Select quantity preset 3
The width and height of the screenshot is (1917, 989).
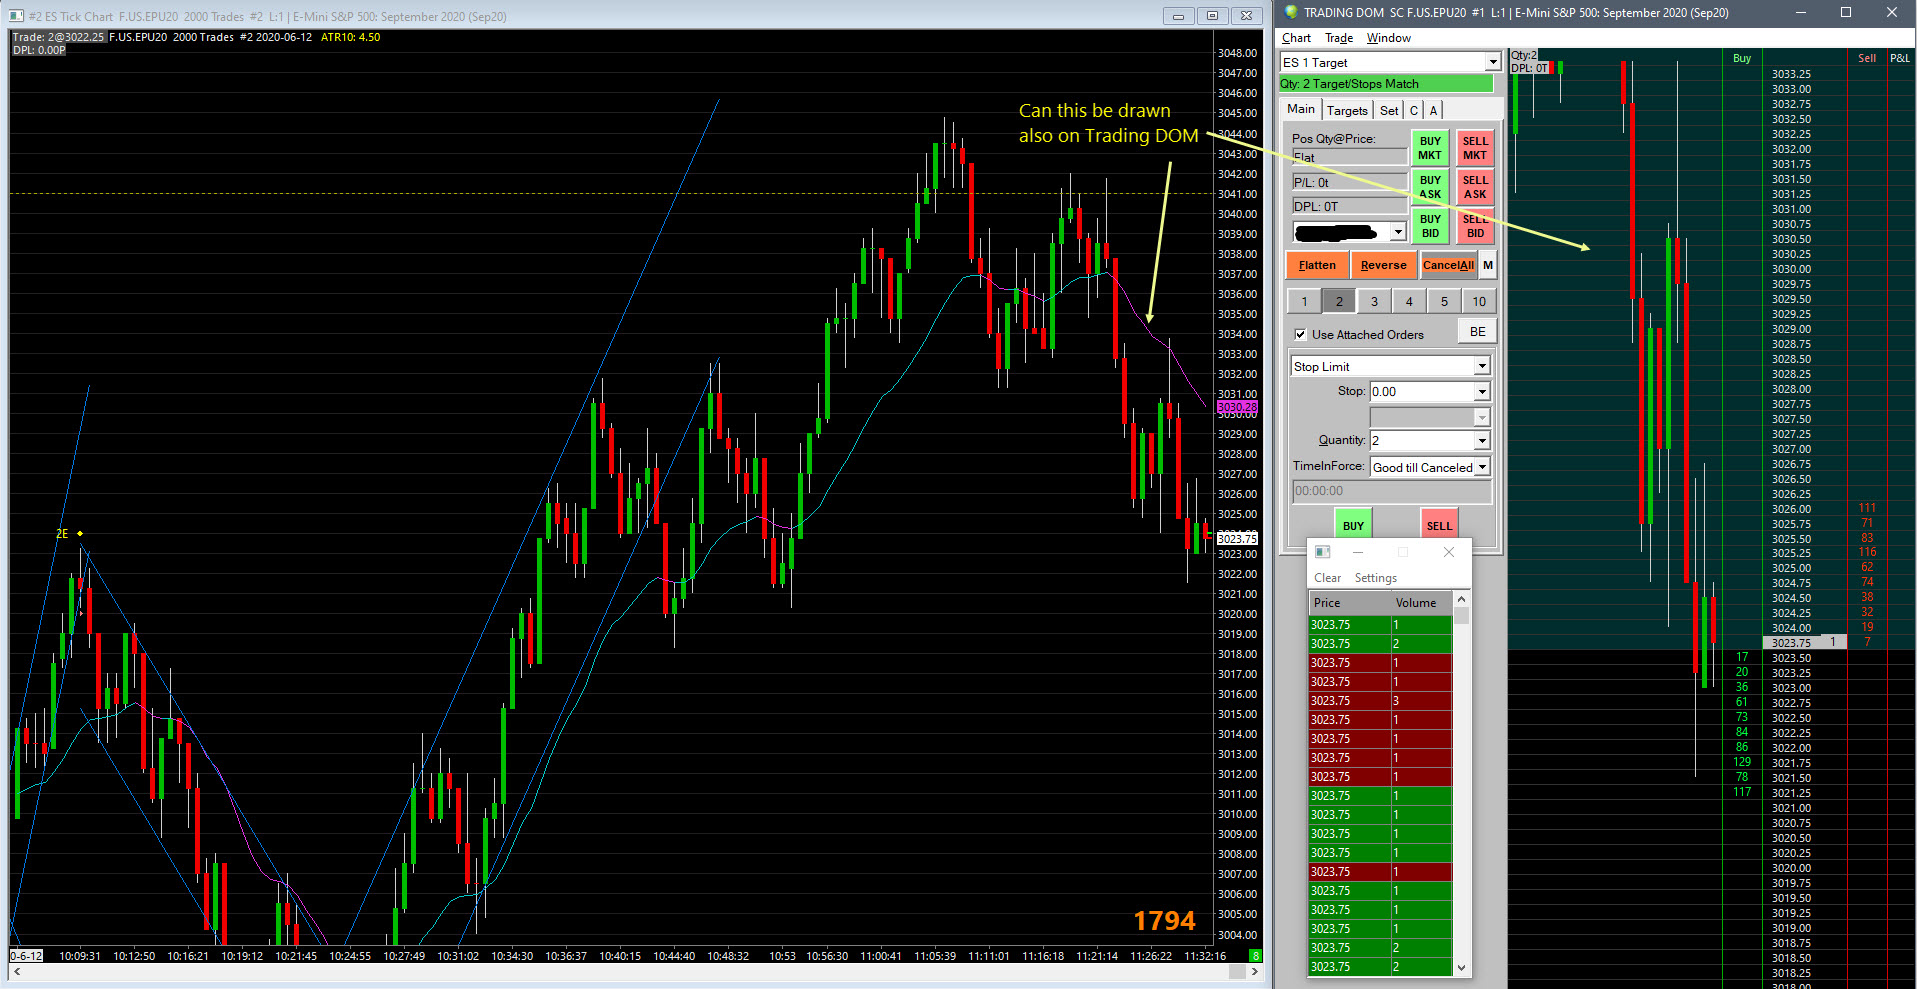point(1374,301)
